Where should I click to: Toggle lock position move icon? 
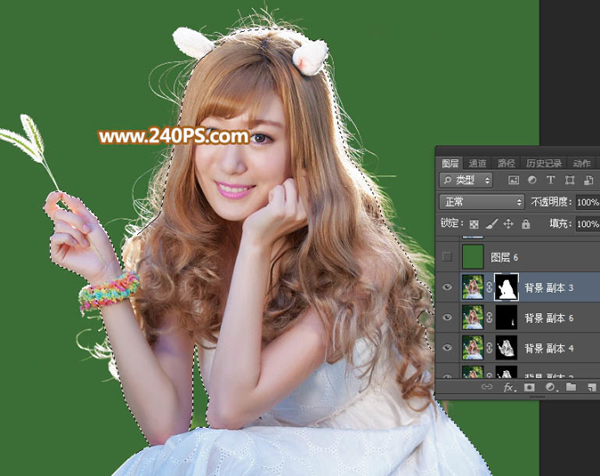click(x=508, y=224)
